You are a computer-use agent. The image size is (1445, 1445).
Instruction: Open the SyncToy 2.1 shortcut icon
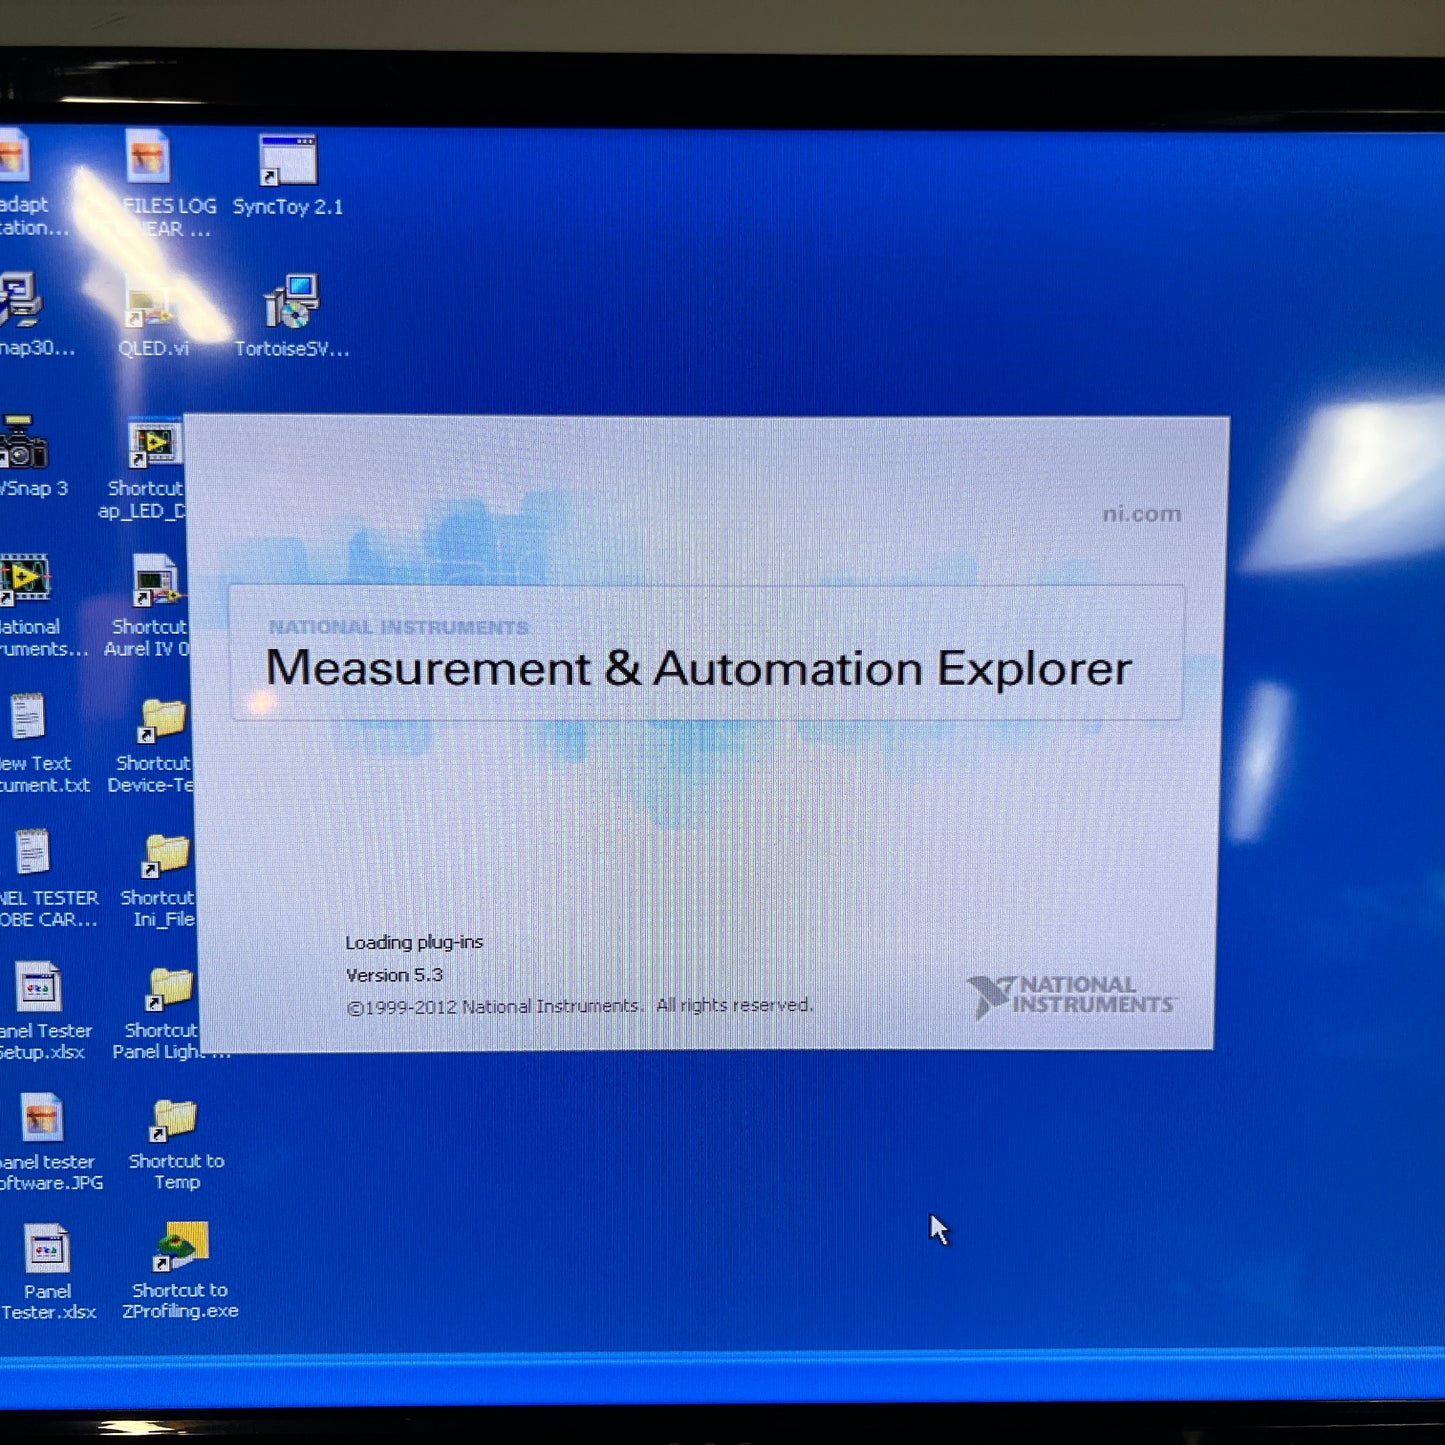[x=288, y=160]
